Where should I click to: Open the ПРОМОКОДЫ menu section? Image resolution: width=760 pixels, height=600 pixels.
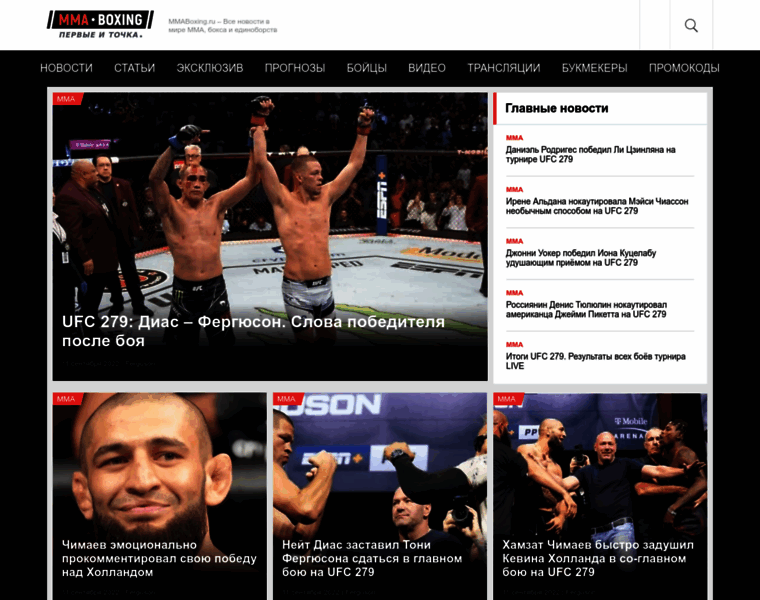[684, 68]
